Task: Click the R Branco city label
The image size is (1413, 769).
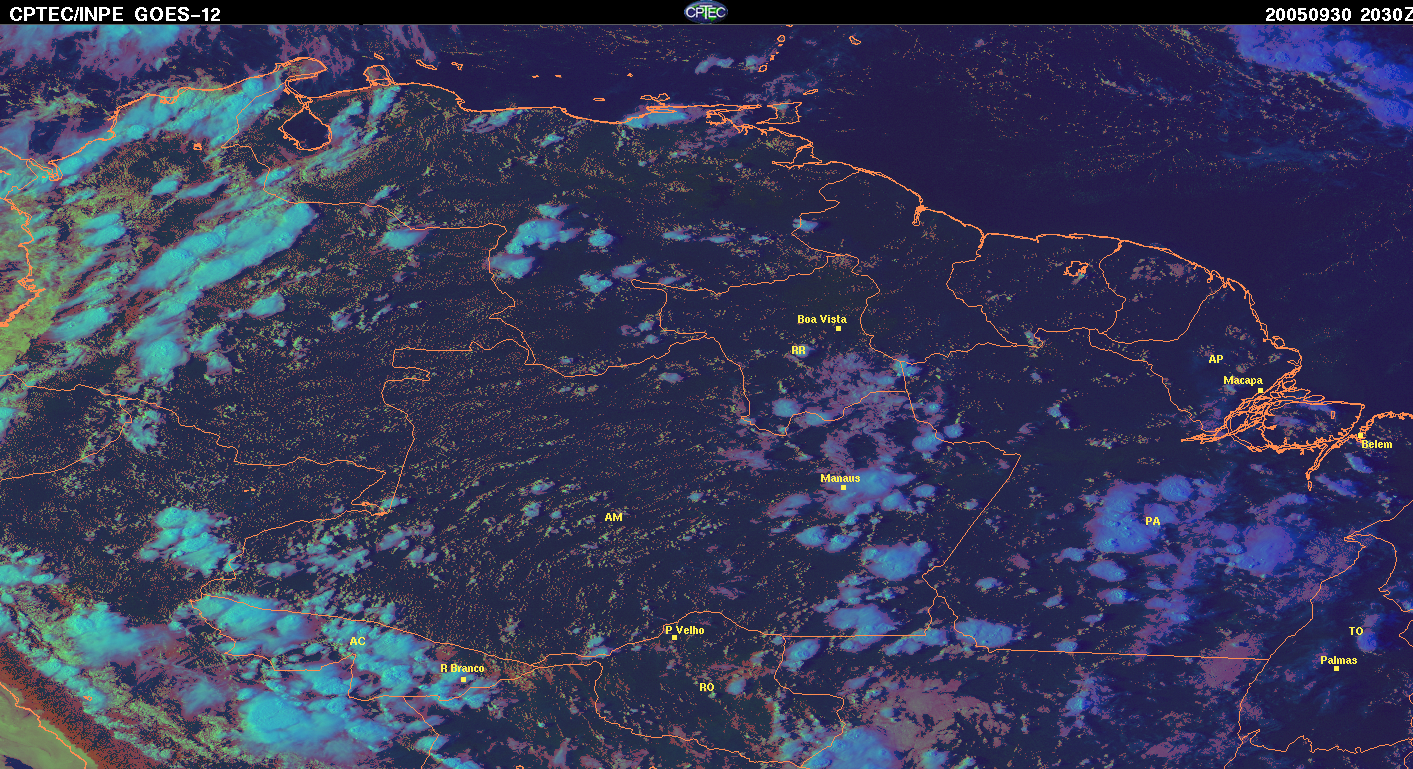Action: [x=462, y=668]
